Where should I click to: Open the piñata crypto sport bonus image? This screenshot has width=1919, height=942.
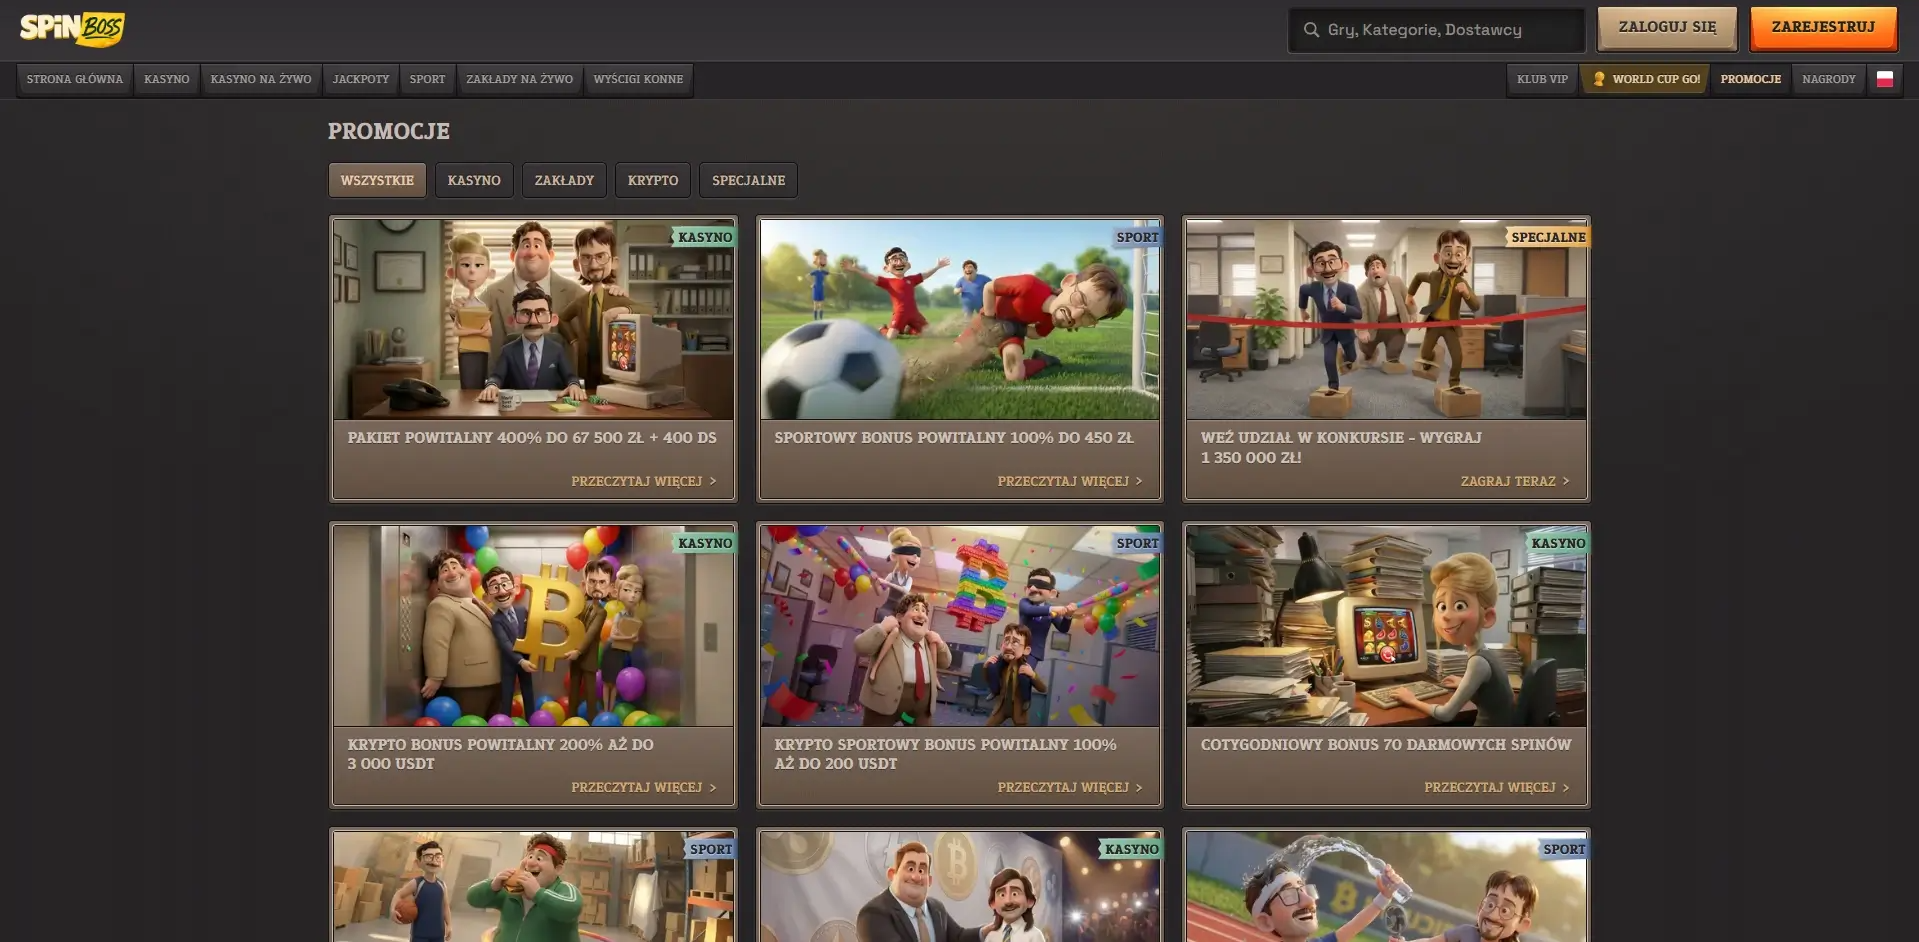point(960,626)
